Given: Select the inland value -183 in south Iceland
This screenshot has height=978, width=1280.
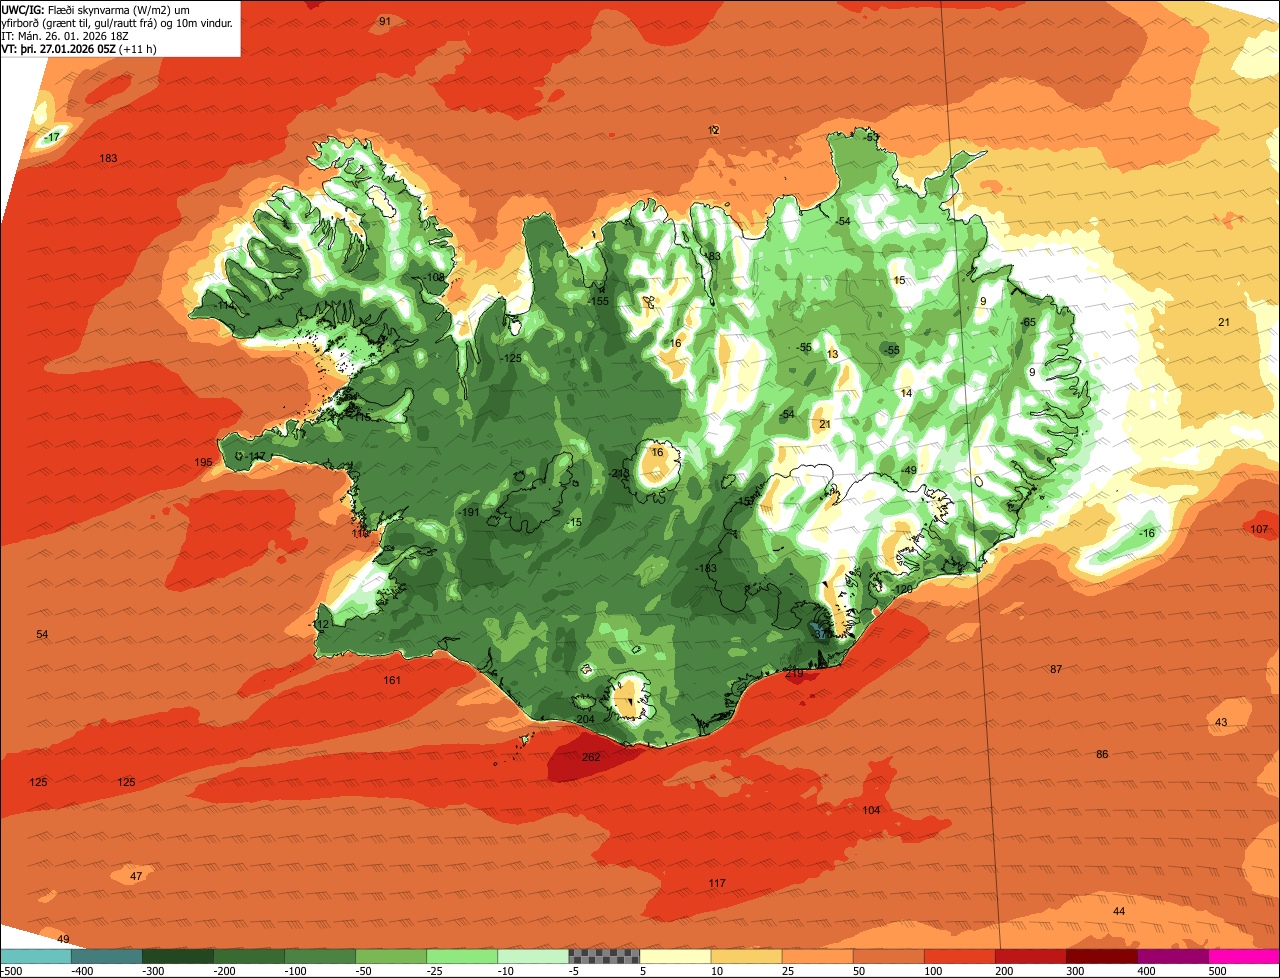Looking at the screenshot, I should 706,568.
